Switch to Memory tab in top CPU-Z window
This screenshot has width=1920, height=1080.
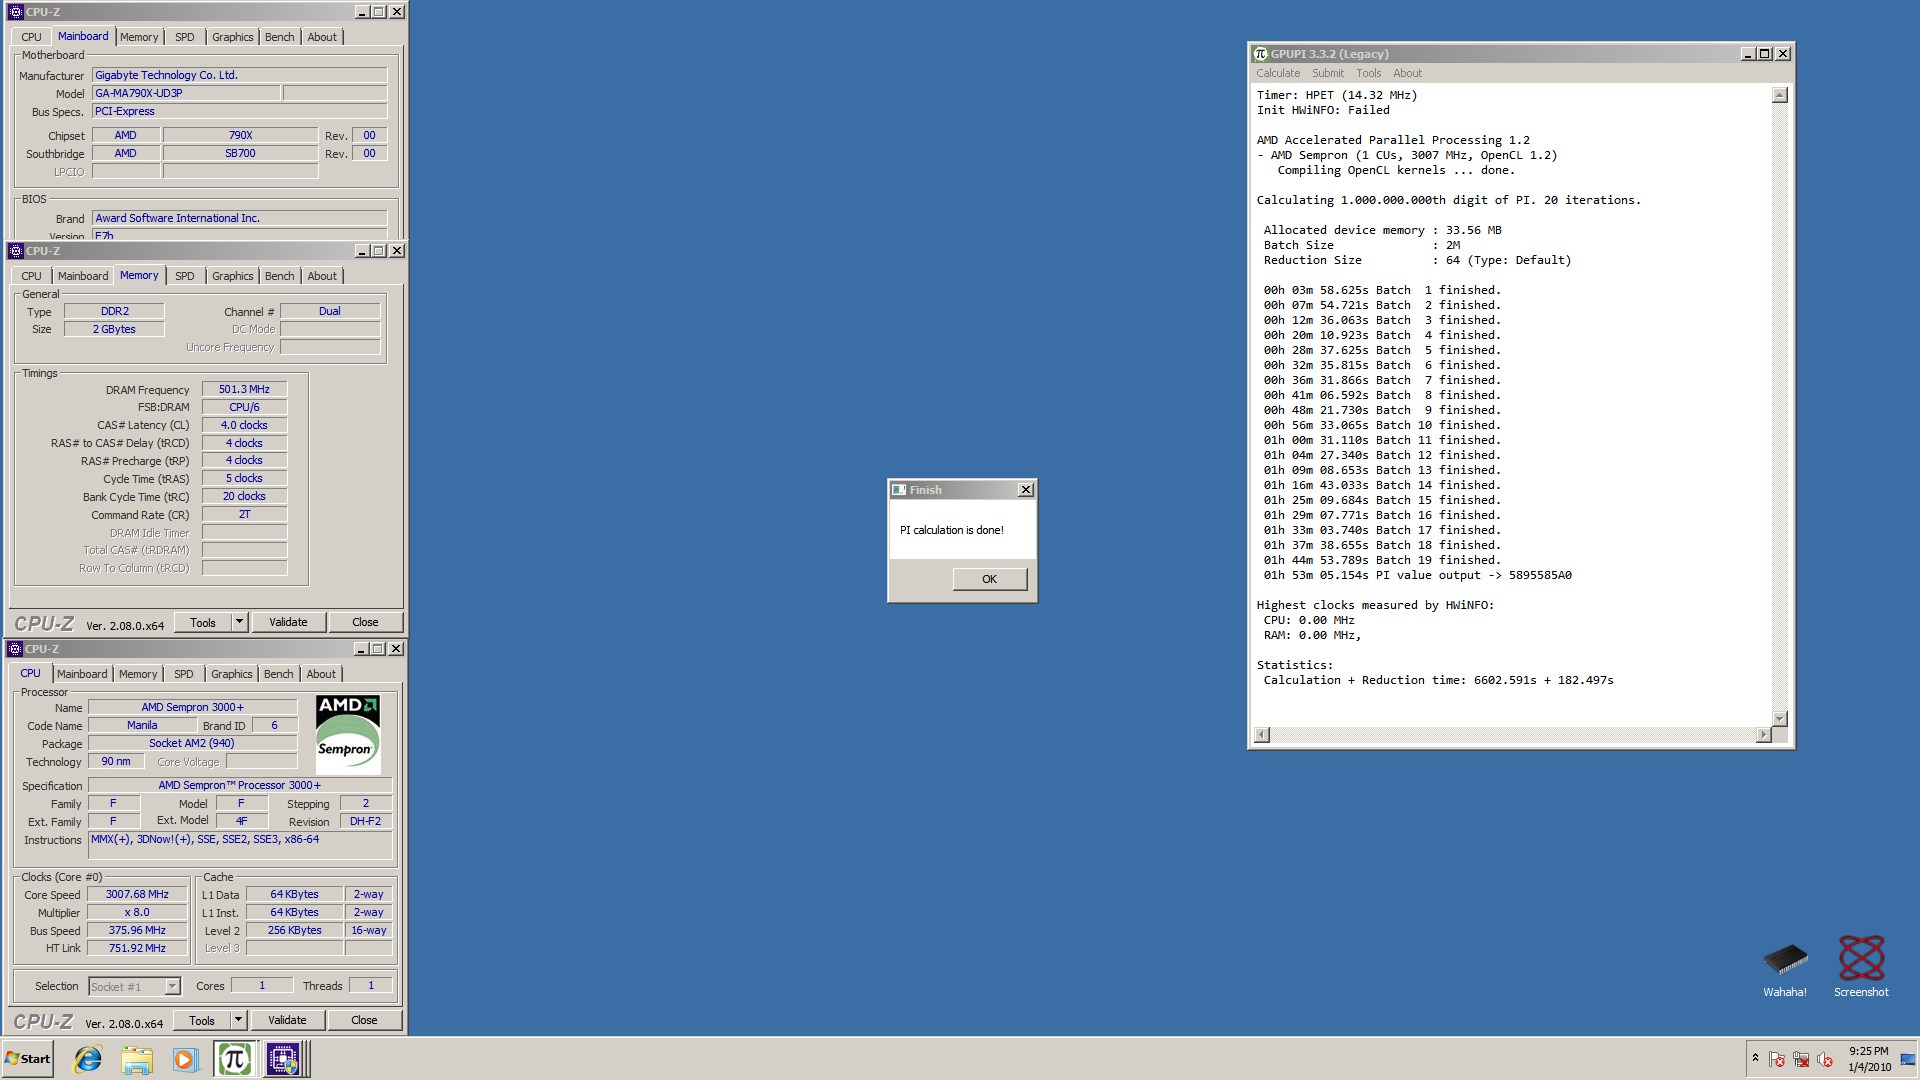pos(139,37)
